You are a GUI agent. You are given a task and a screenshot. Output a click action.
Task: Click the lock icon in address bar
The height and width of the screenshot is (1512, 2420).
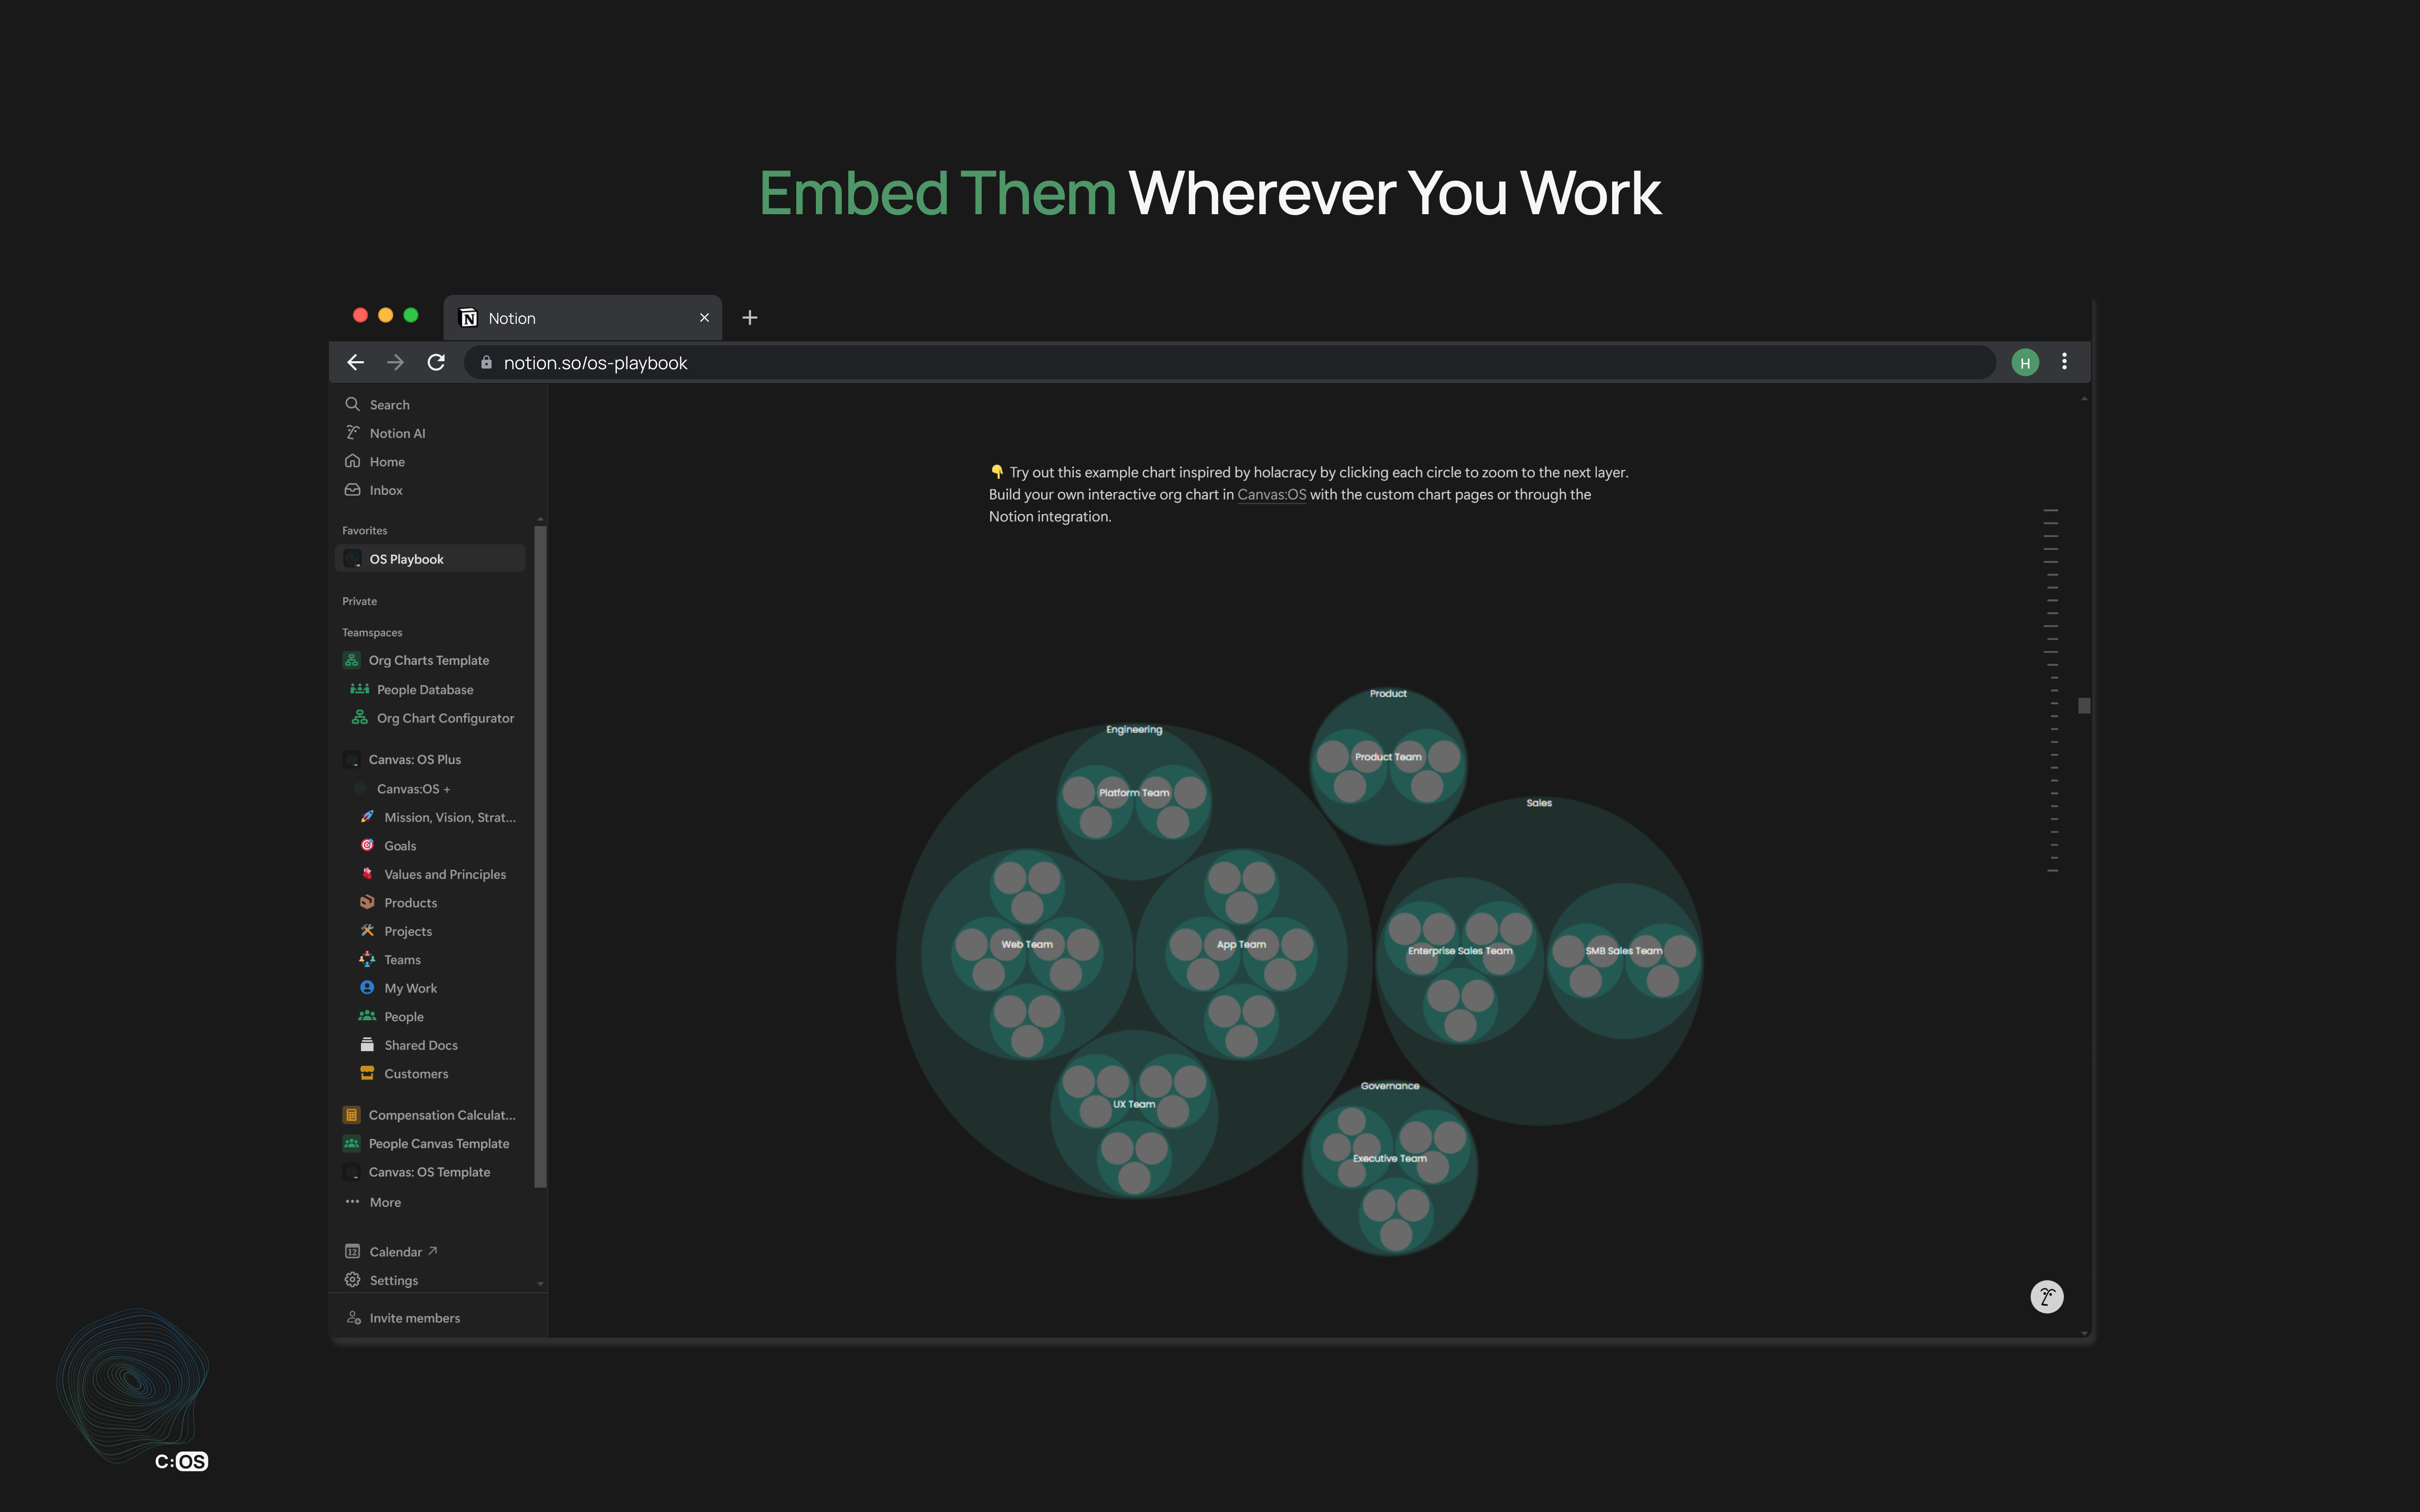pos(486,362)
